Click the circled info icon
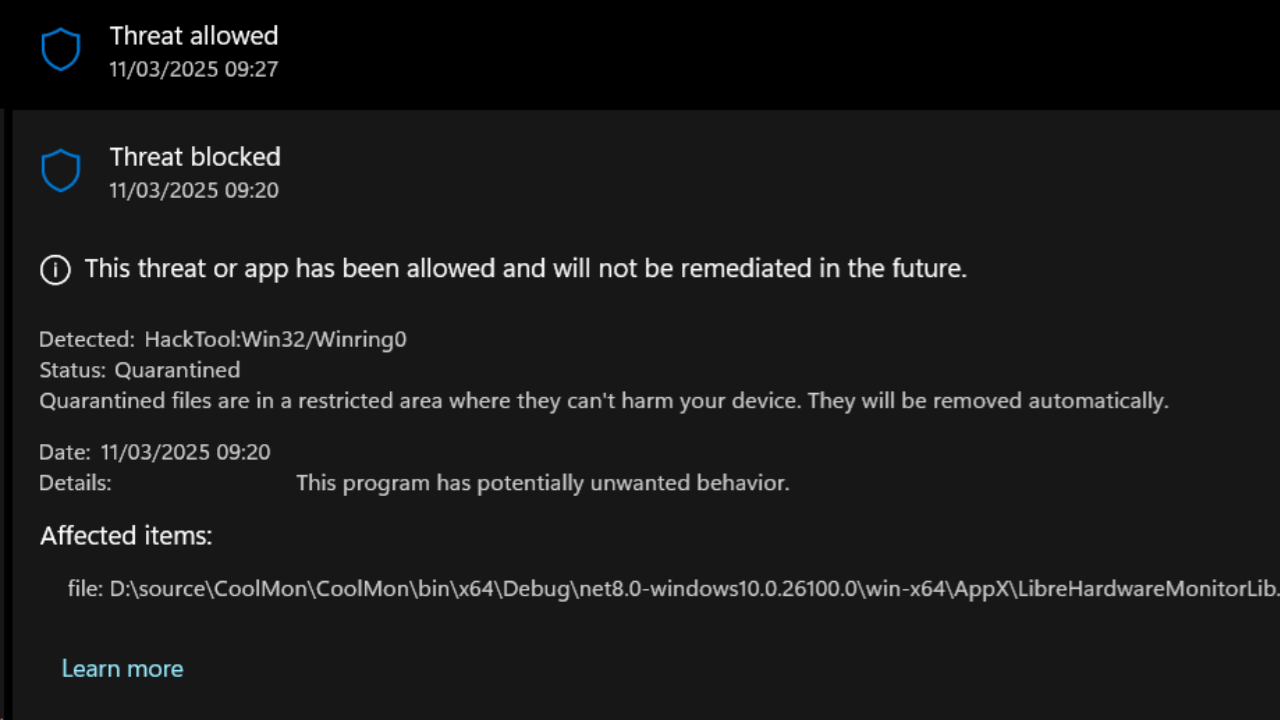This screenshot has height=720, width=1280. (55, 270)
